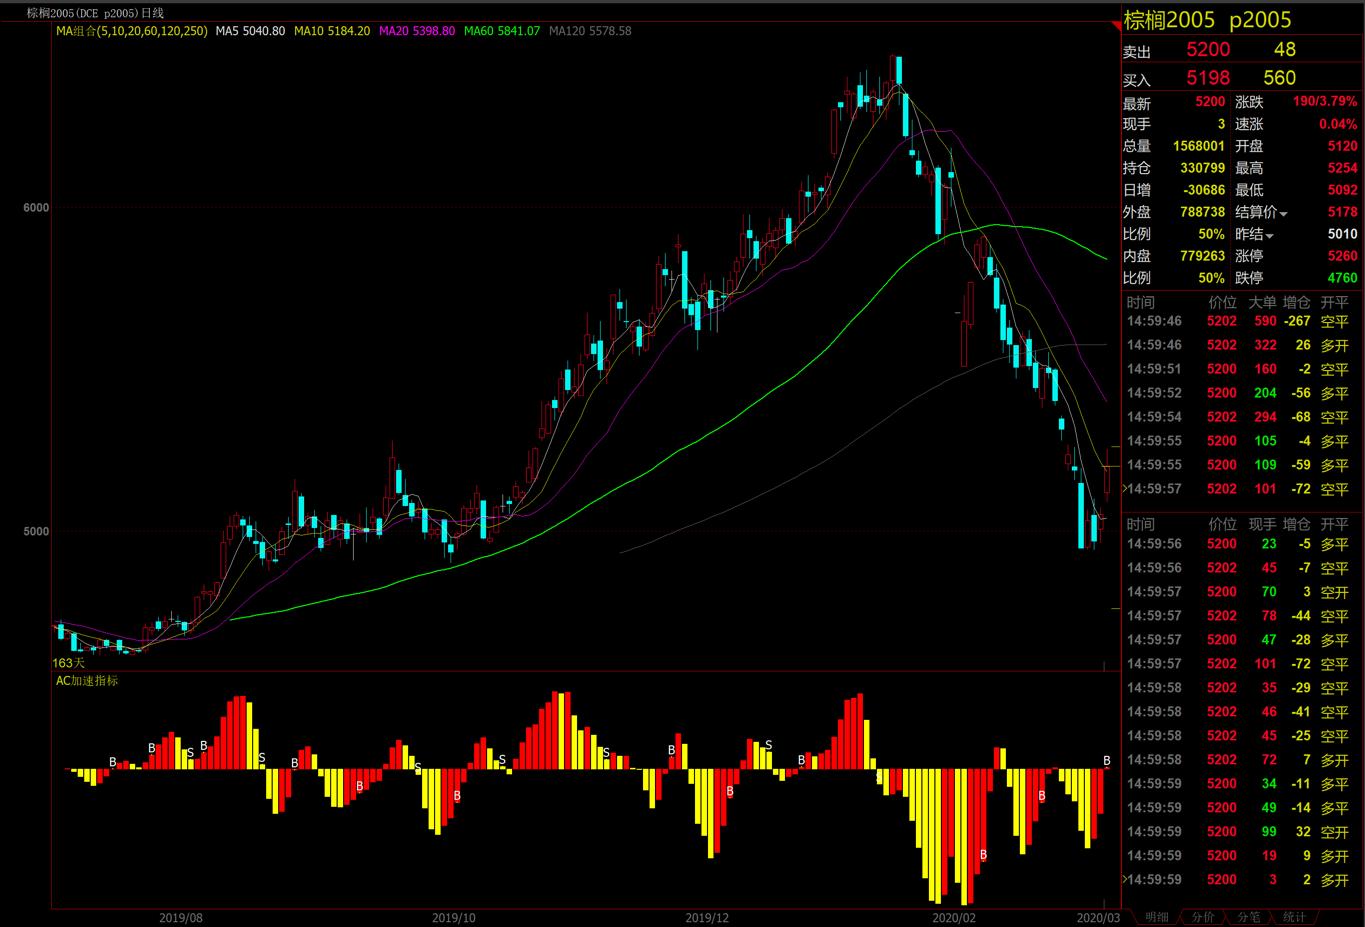Image resolution: width=1365 pixels, height=927 pixels.
Task: Click the 卖出 price 5200
Action: (1208, 50)
